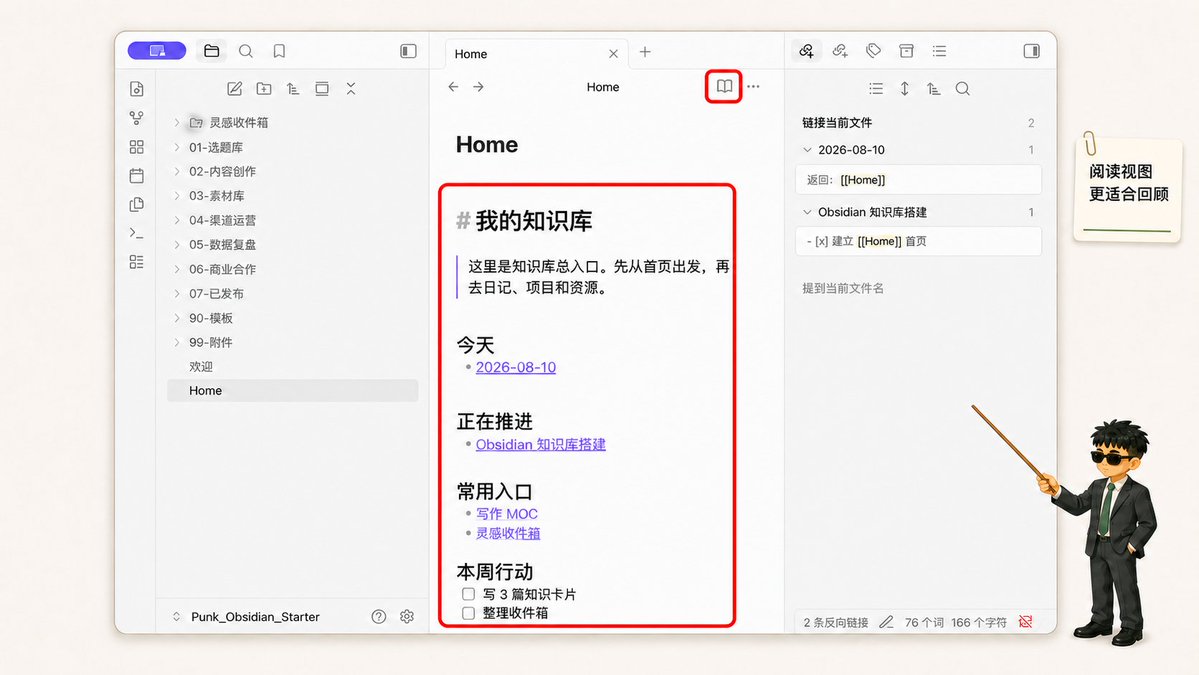The height and width of the screenshot is (675, 1199).
Task: Insert template via ribbon copy icon
Action: tap(136, 204)
